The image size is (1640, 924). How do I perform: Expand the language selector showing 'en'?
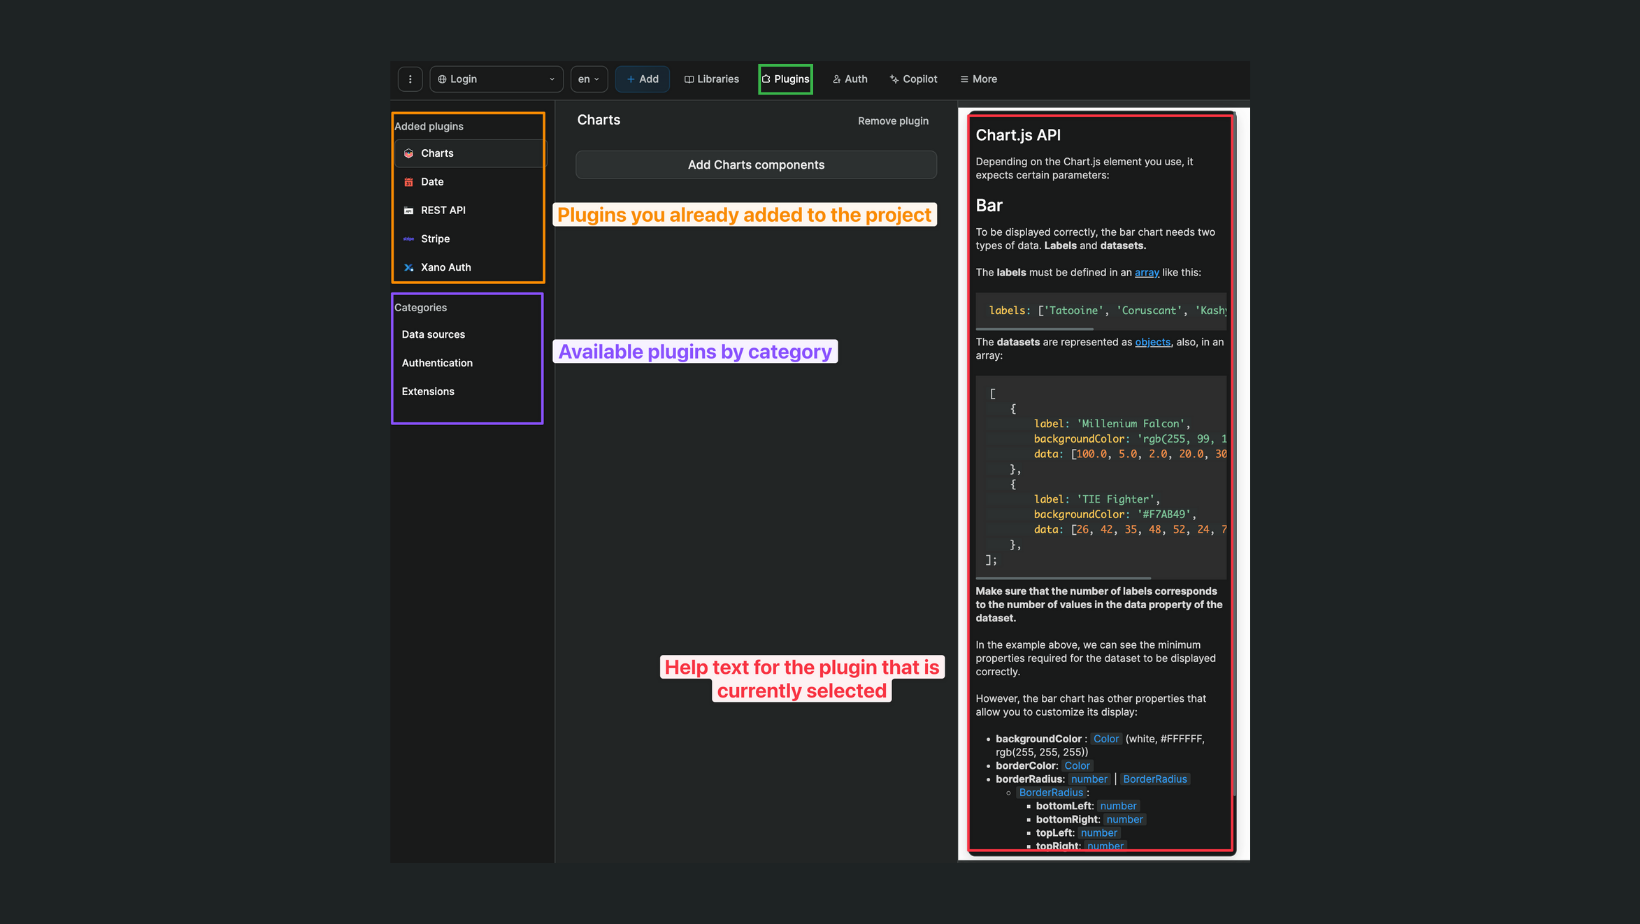click(589, 79)
